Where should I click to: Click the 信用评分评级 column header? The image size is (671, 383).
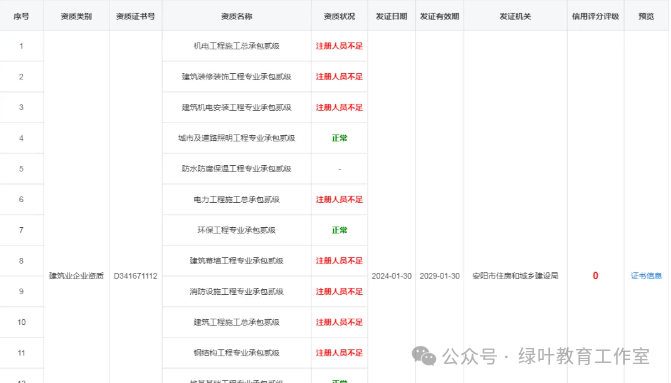tap(595, 16)
